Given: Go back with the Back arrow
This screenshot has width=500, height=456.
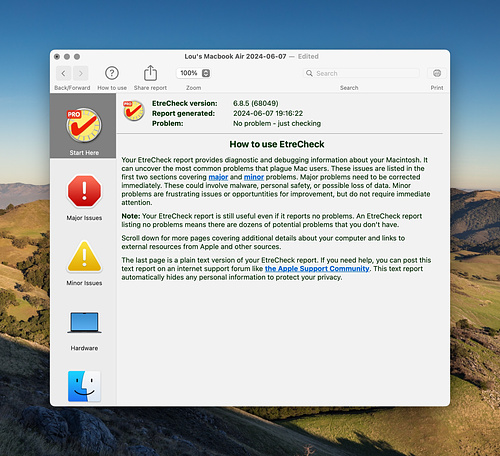Looking at the screenshot, I should click(63, 73).
